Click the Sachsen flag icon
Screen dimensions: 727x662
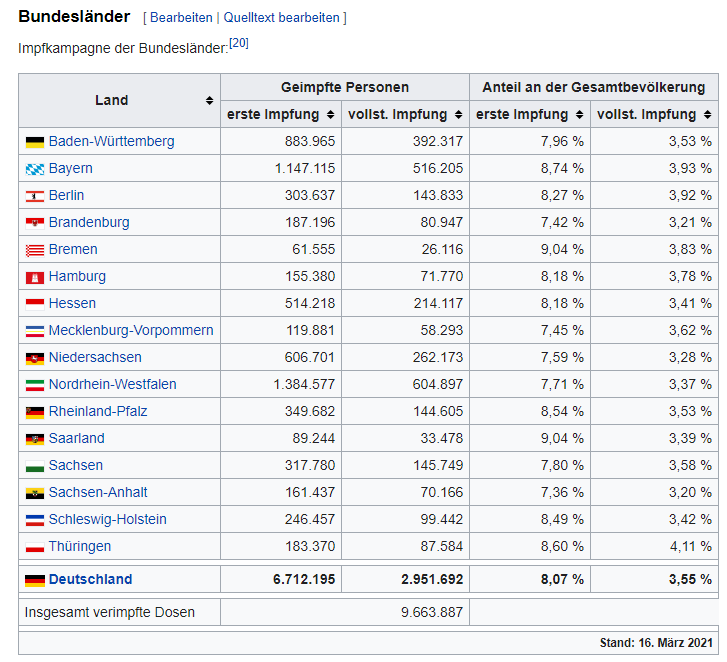(35, 466)
